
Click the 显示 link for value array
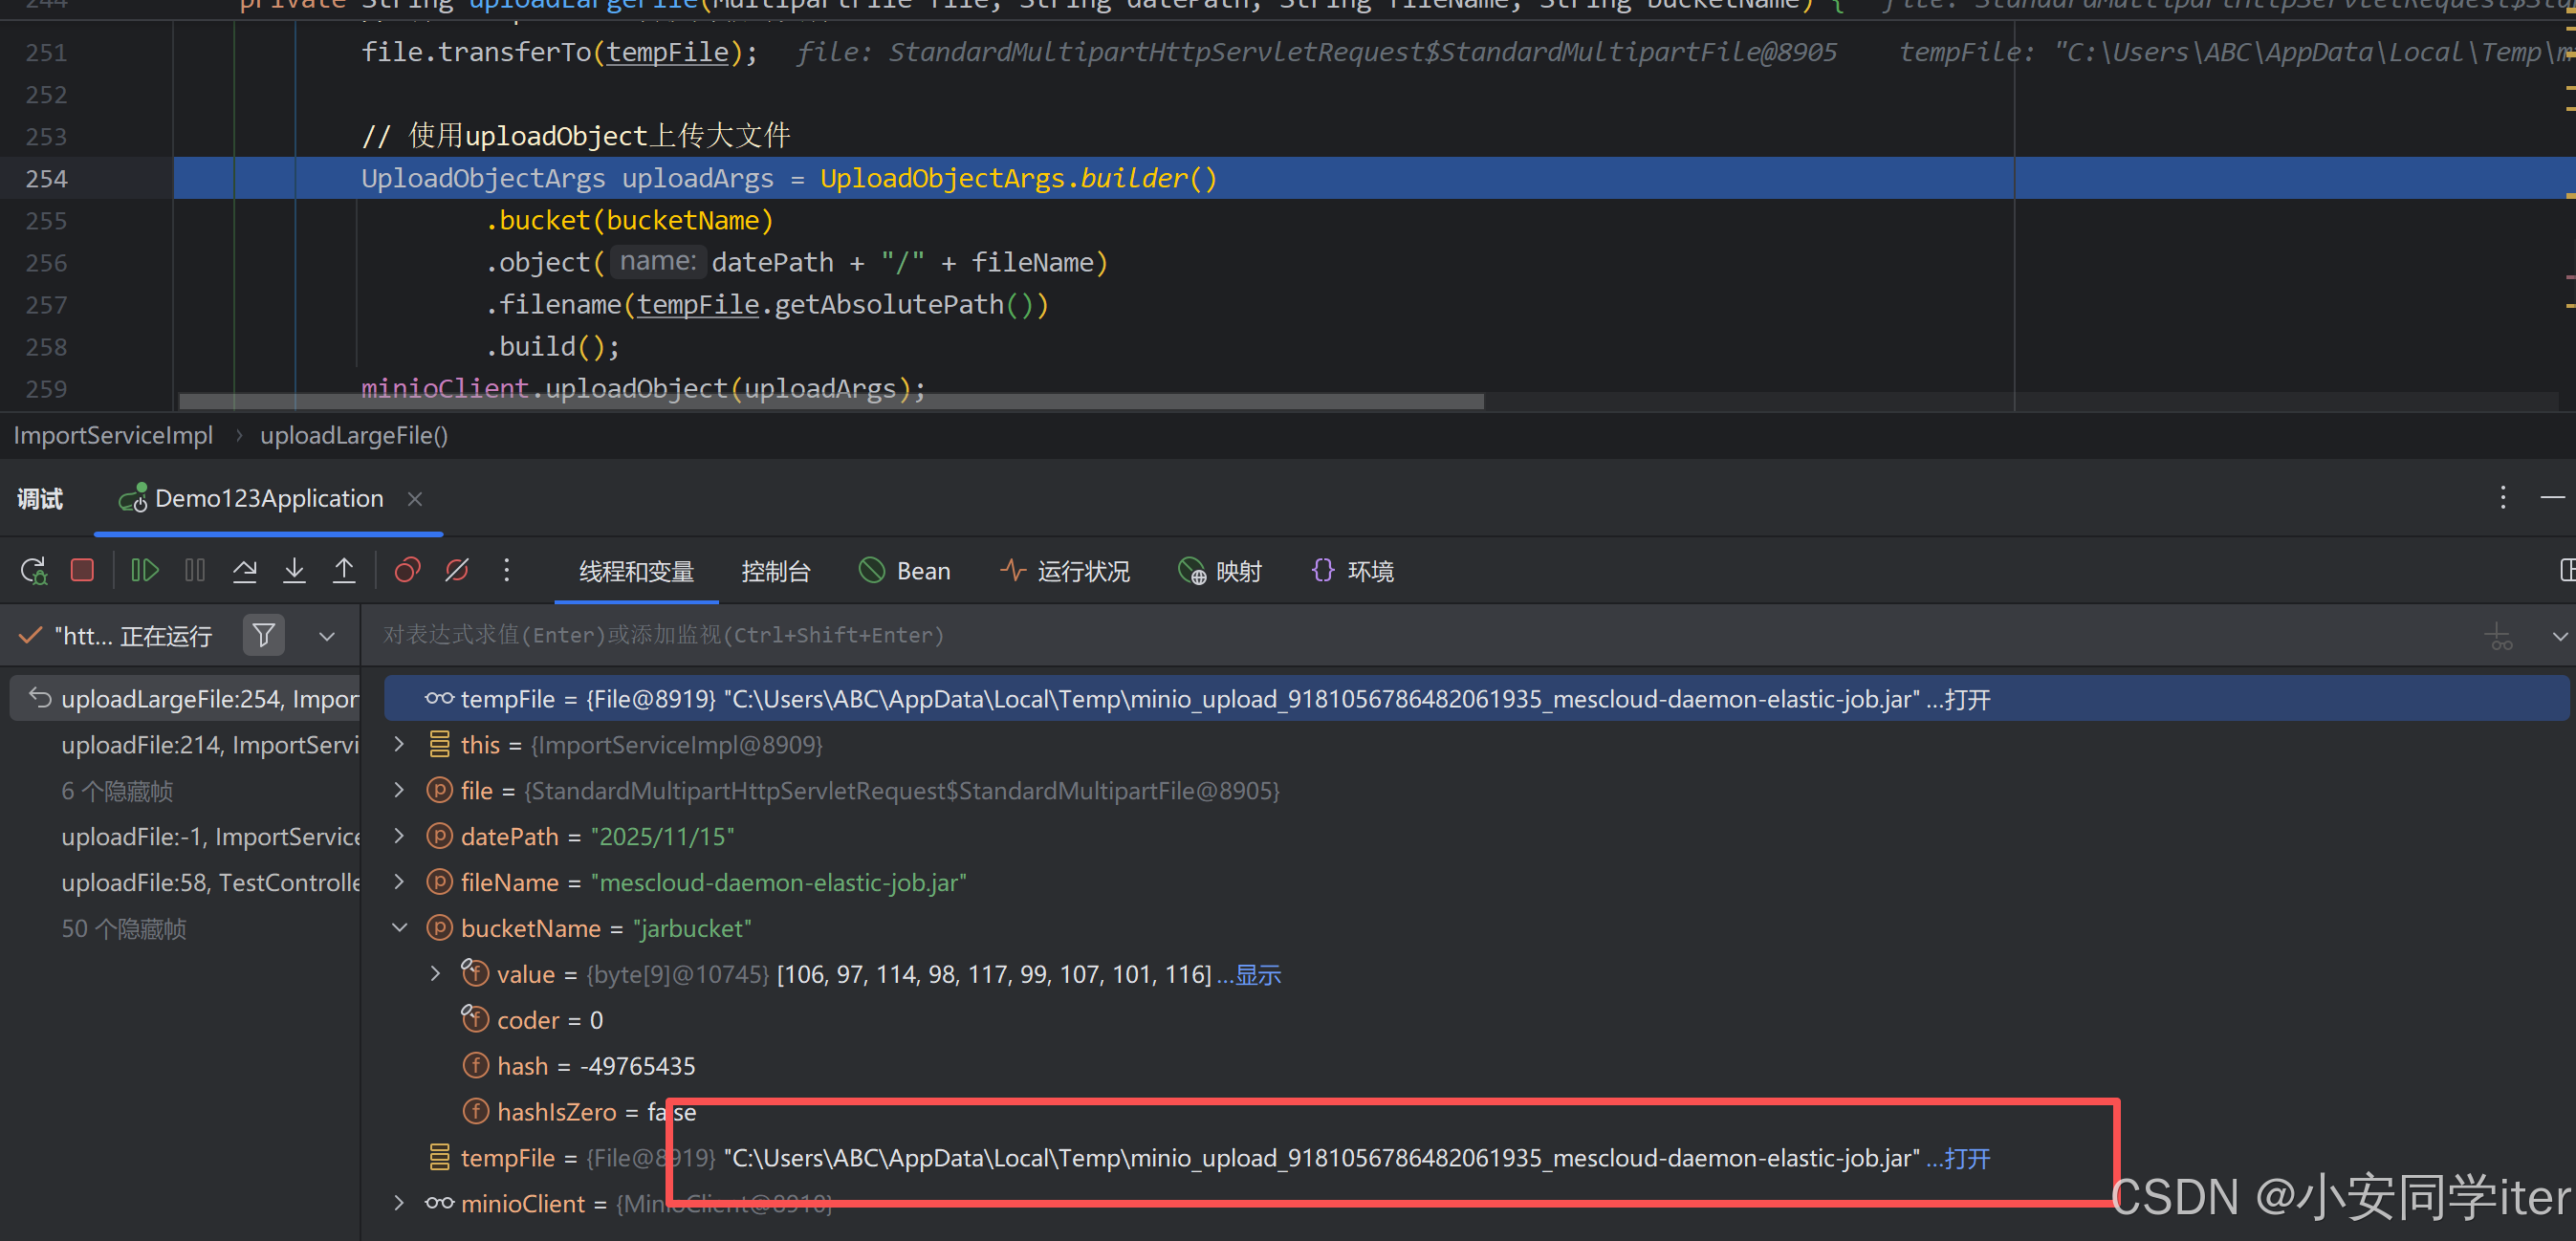(1258, 975)
